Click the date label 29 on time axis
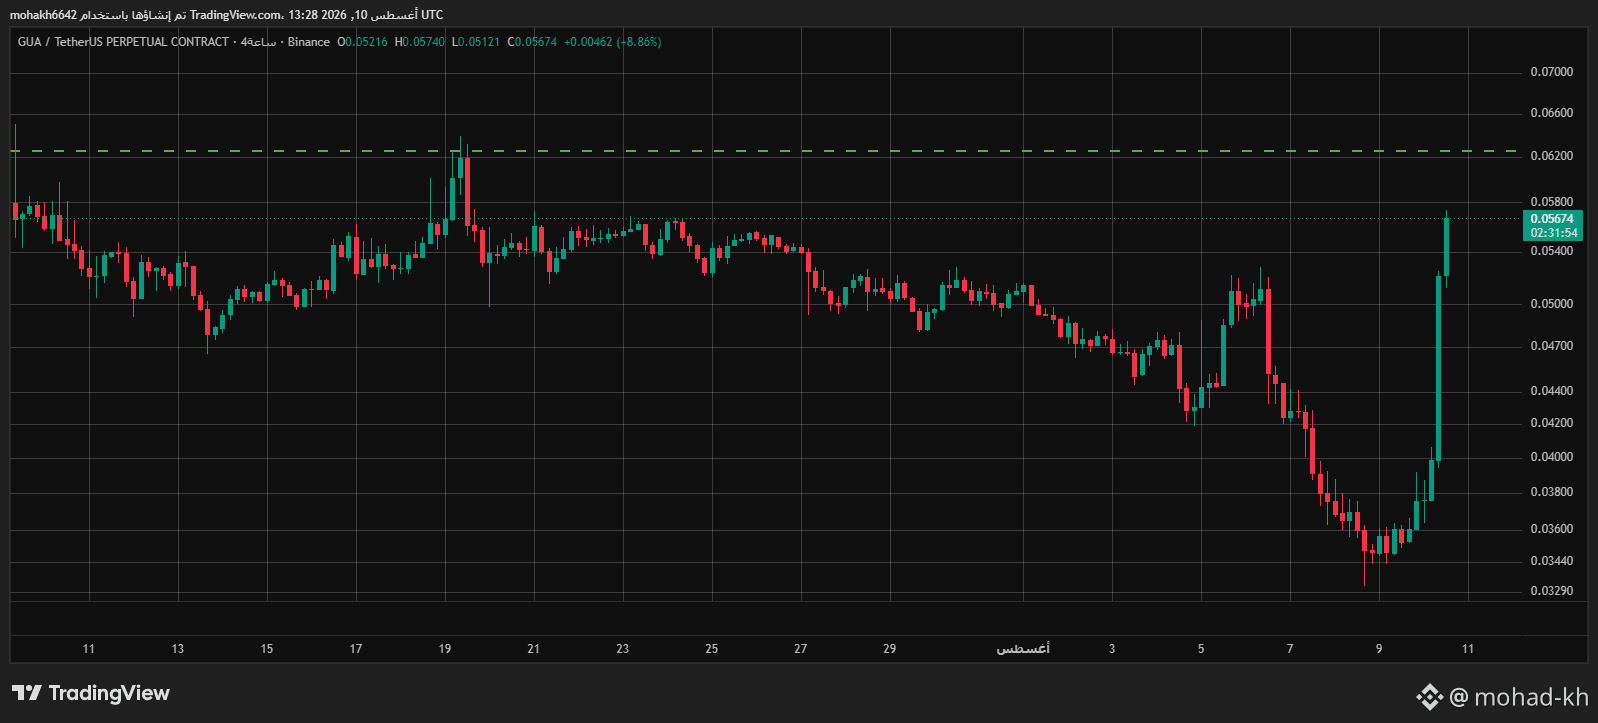The image size is (1598, 723). pyautogui.click(x=890, y=649)
